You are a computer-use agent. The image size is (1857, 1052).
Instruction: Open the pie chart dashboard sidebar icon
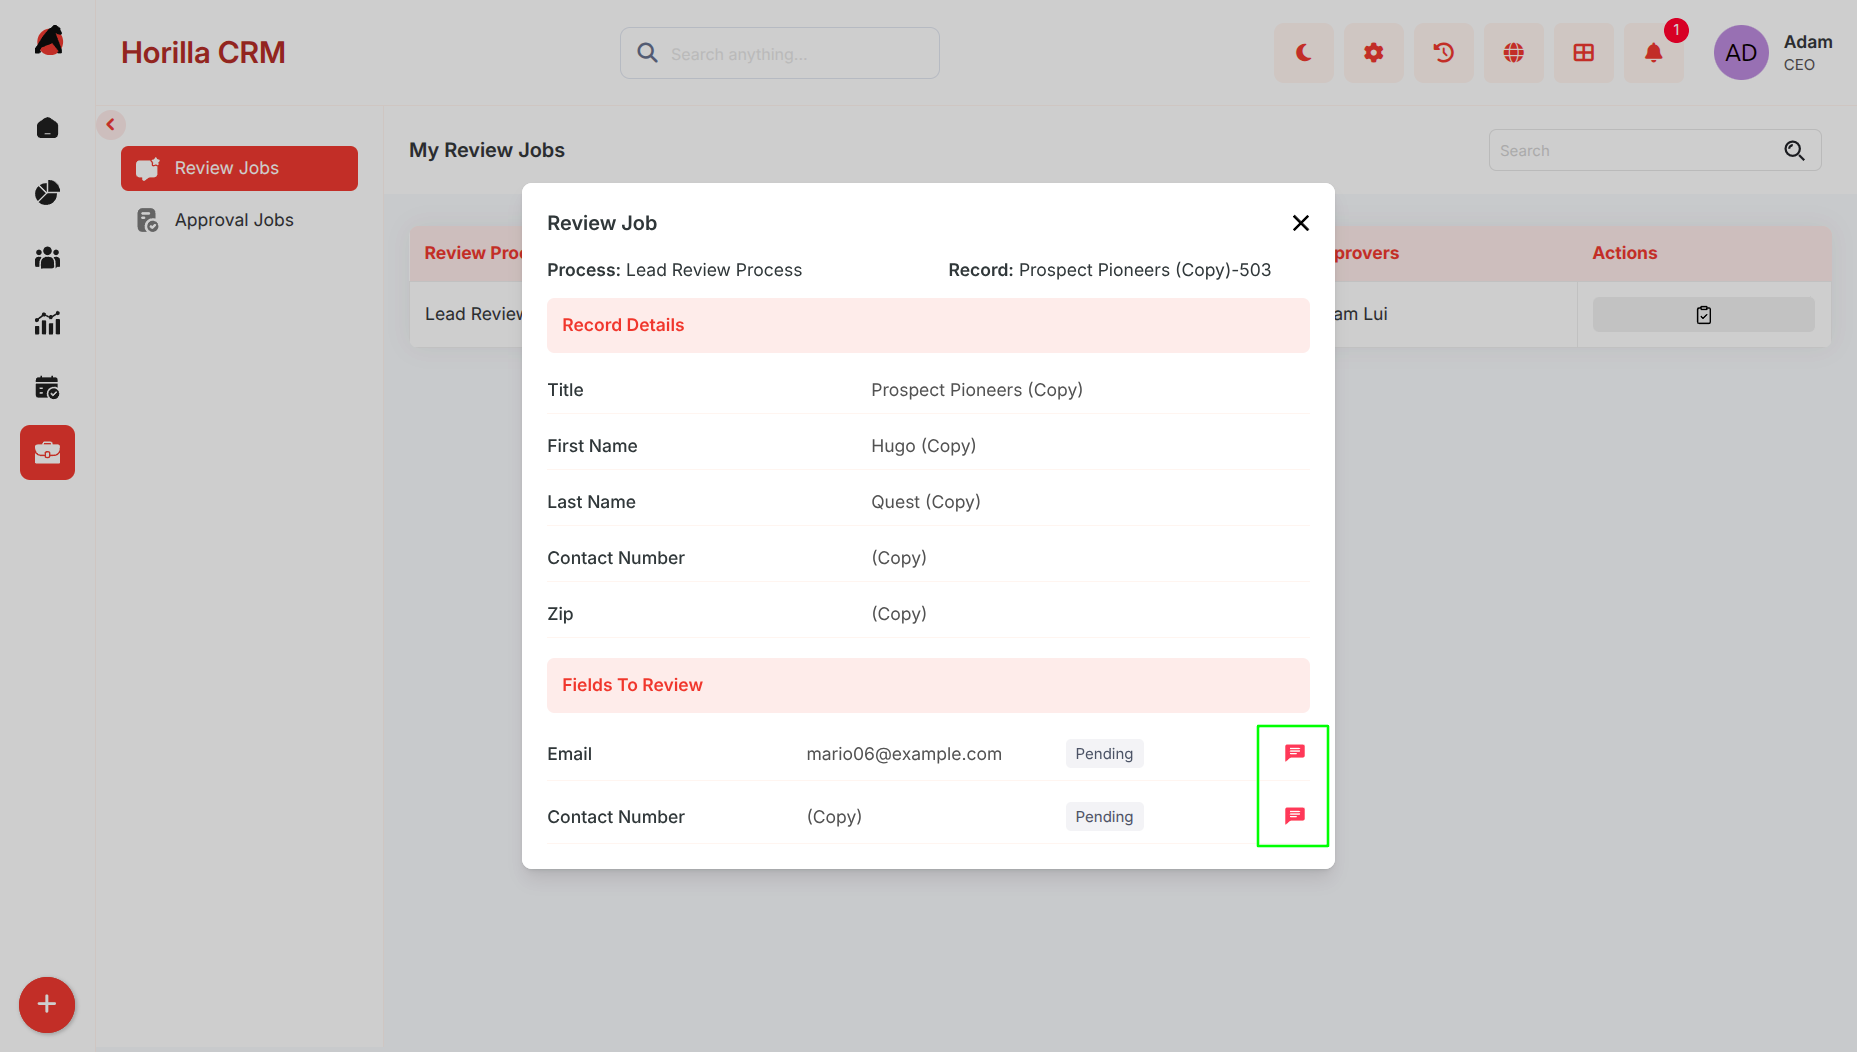click(47, 193)
